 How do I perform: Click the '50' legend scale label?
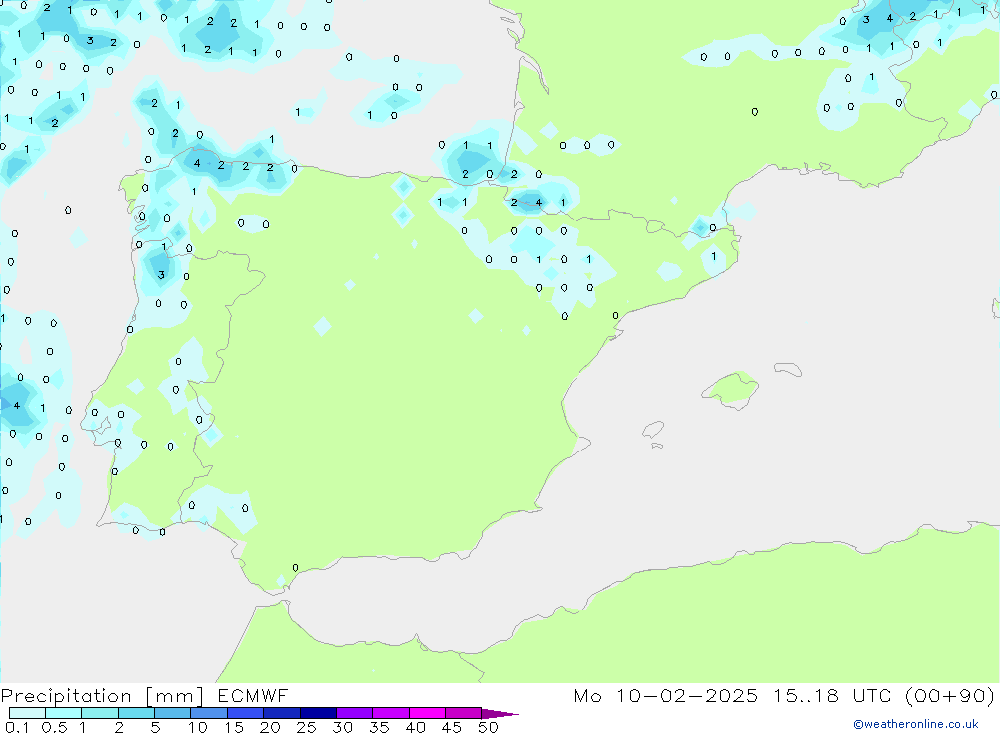(488, 727)
